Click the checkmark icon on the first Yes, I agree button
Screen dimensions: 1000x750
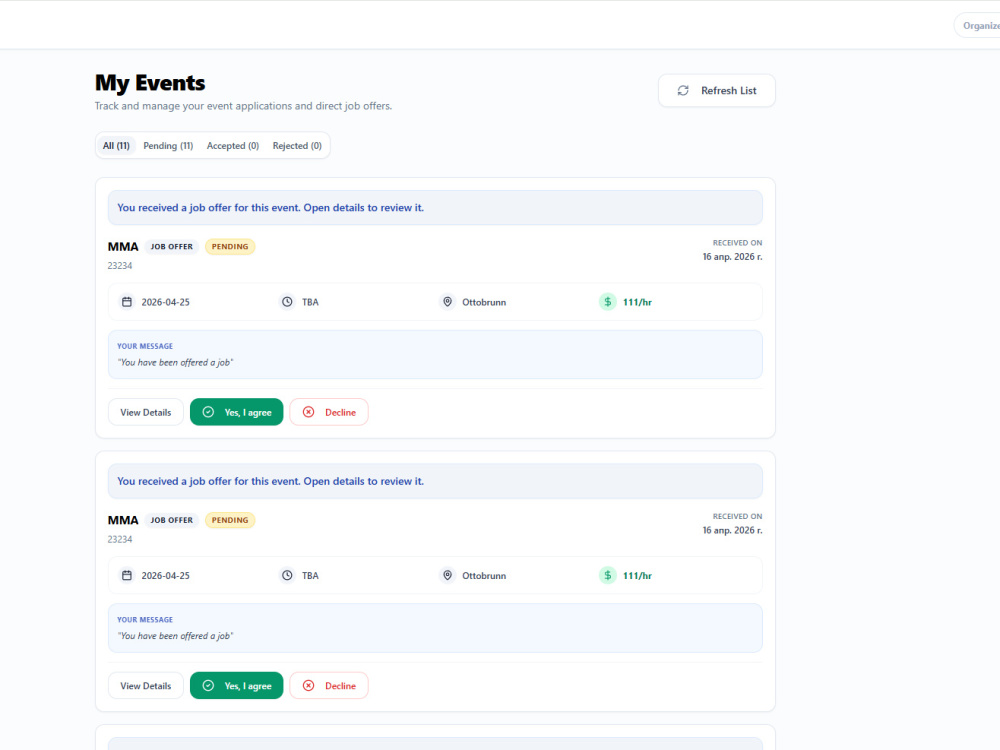(x=208, y=412)
